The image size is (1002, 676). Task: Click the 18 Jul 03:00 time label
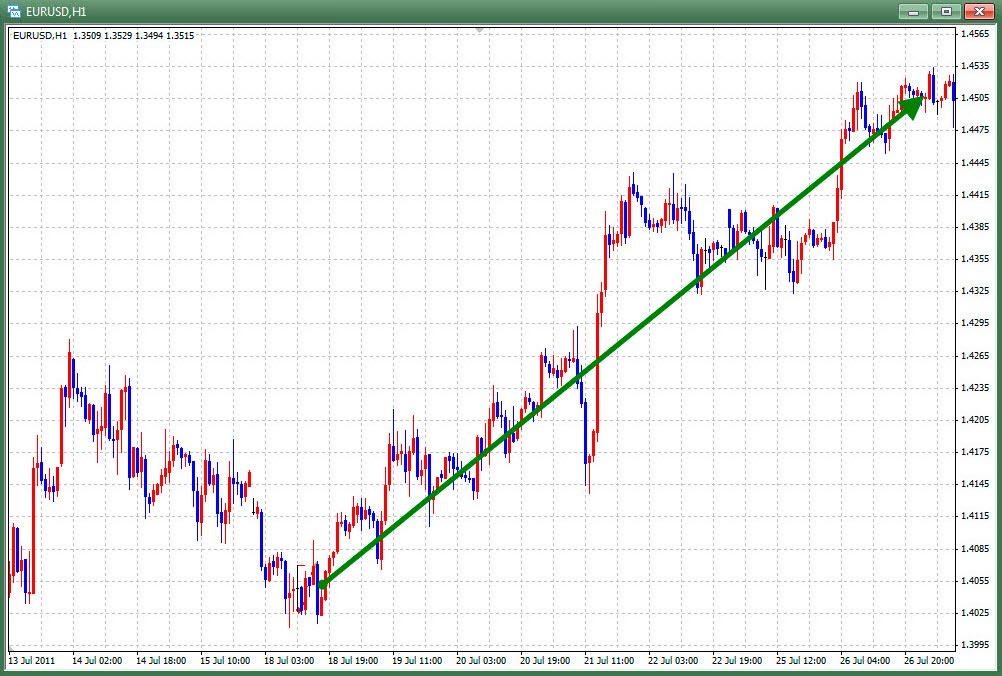[x=289, y=661]
